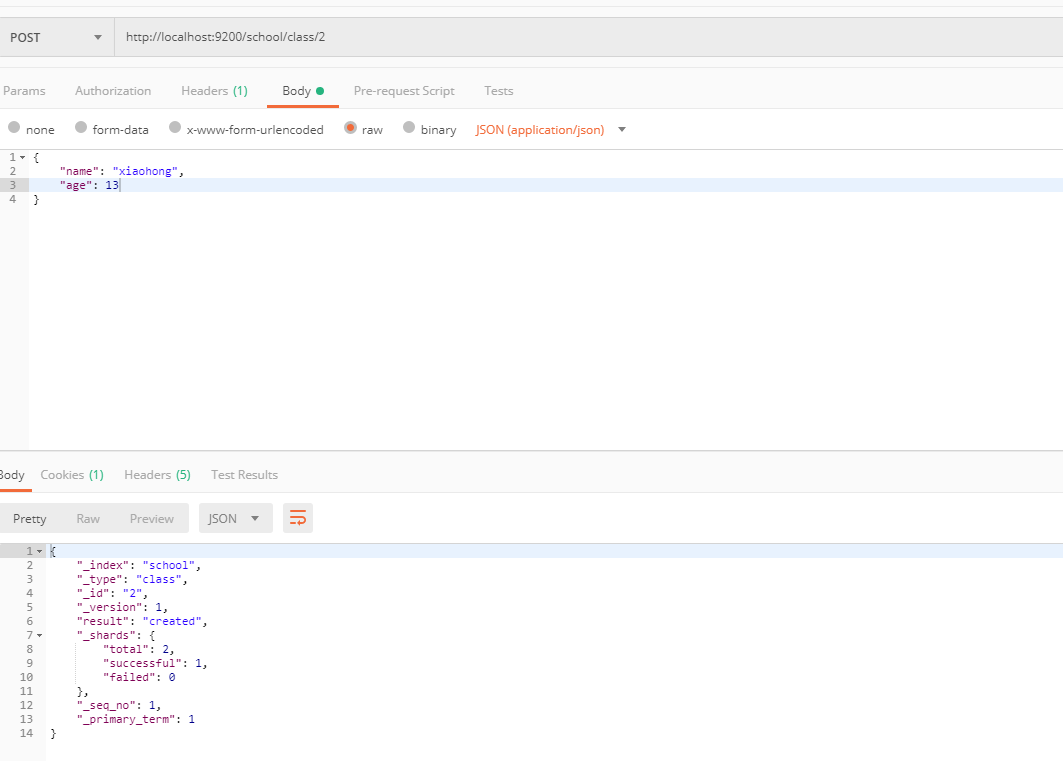Collapse the "_shards" object fold arrow
The width and height of the screenshot is (1063, 761).
39,636
